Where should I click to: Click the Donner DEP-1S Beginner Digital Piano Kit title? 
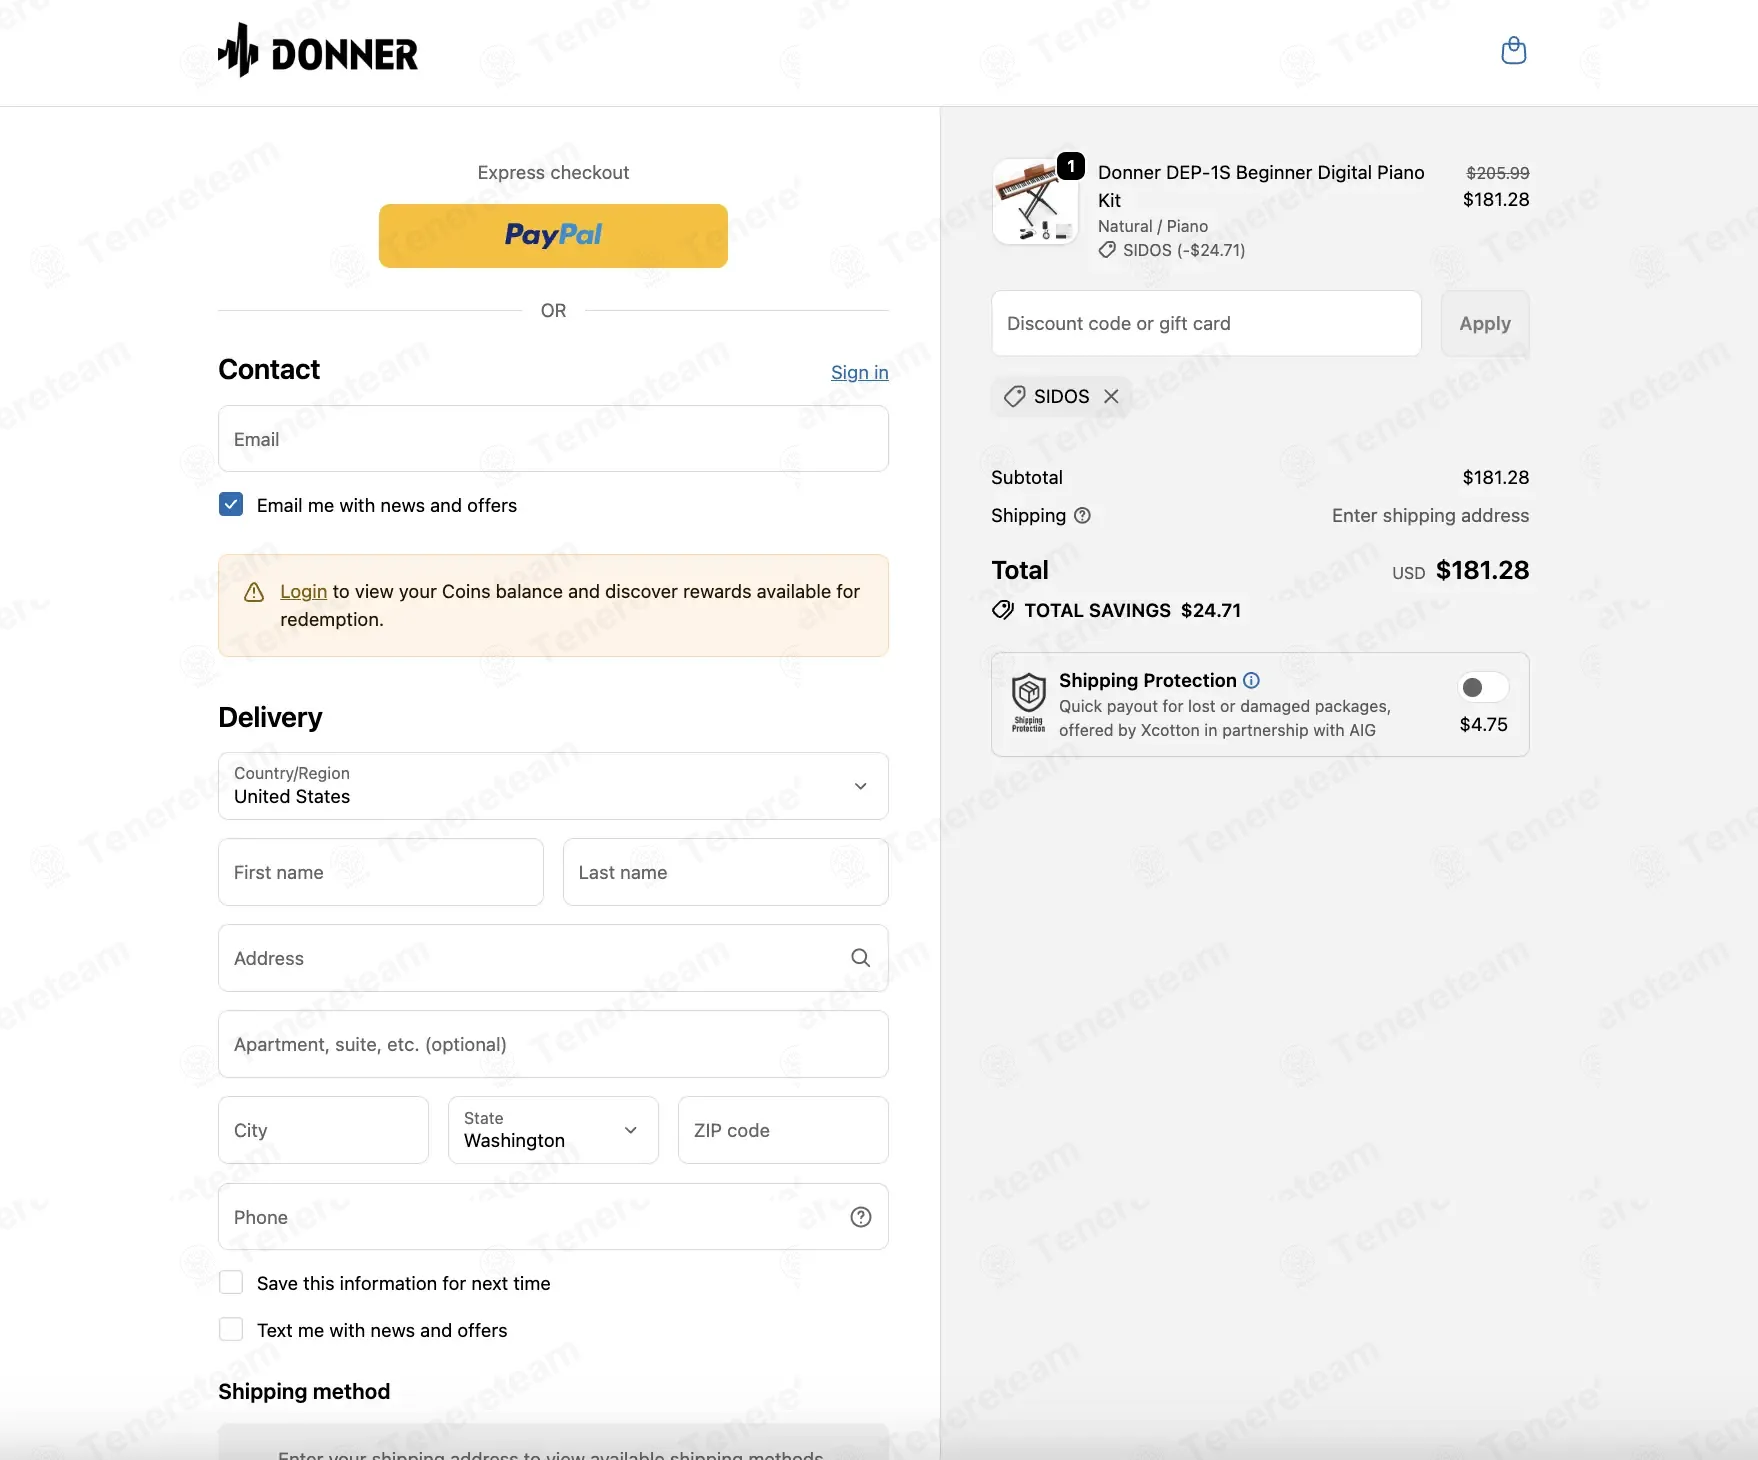(x=1261, y=186)
